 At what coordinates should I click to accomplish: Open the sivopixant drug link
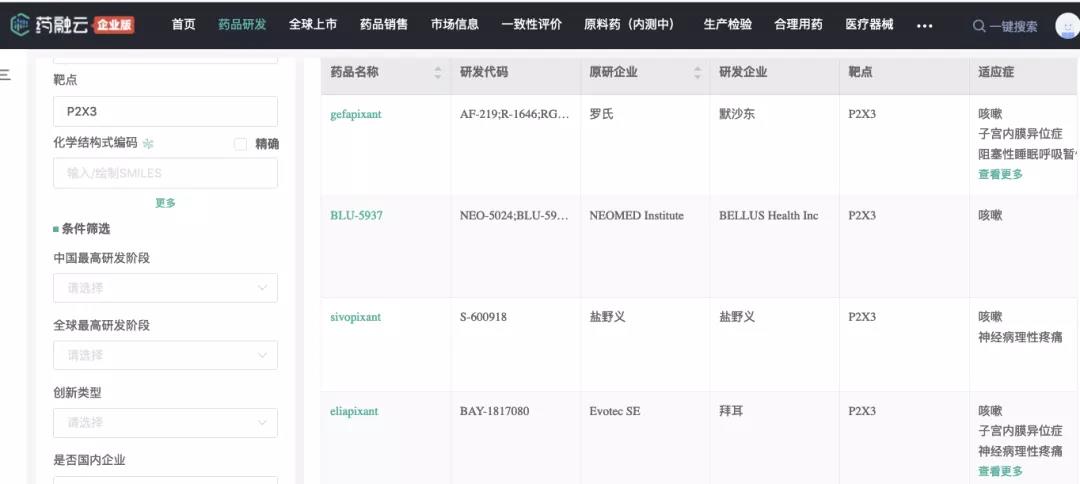tap(355, 317)
